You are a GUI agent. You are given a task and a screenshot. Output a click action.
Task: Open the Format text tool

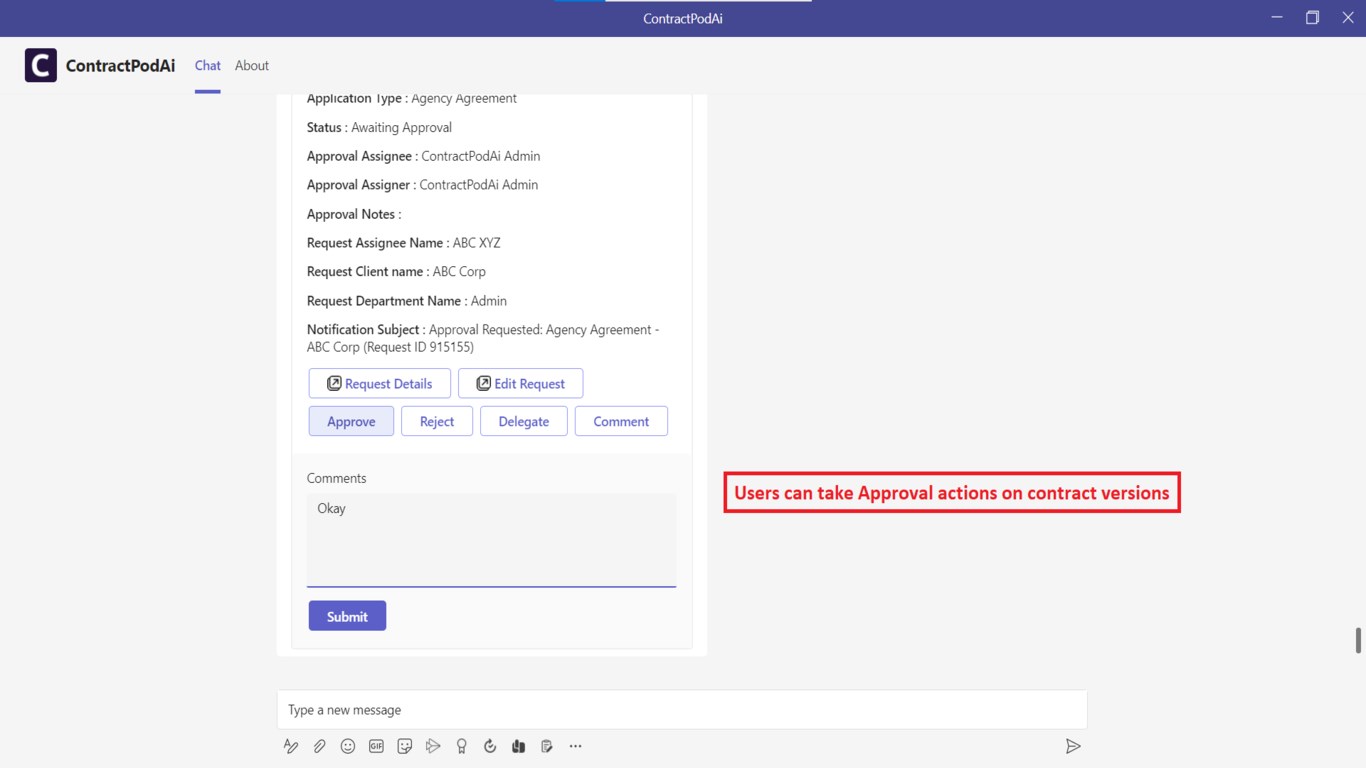291,746
